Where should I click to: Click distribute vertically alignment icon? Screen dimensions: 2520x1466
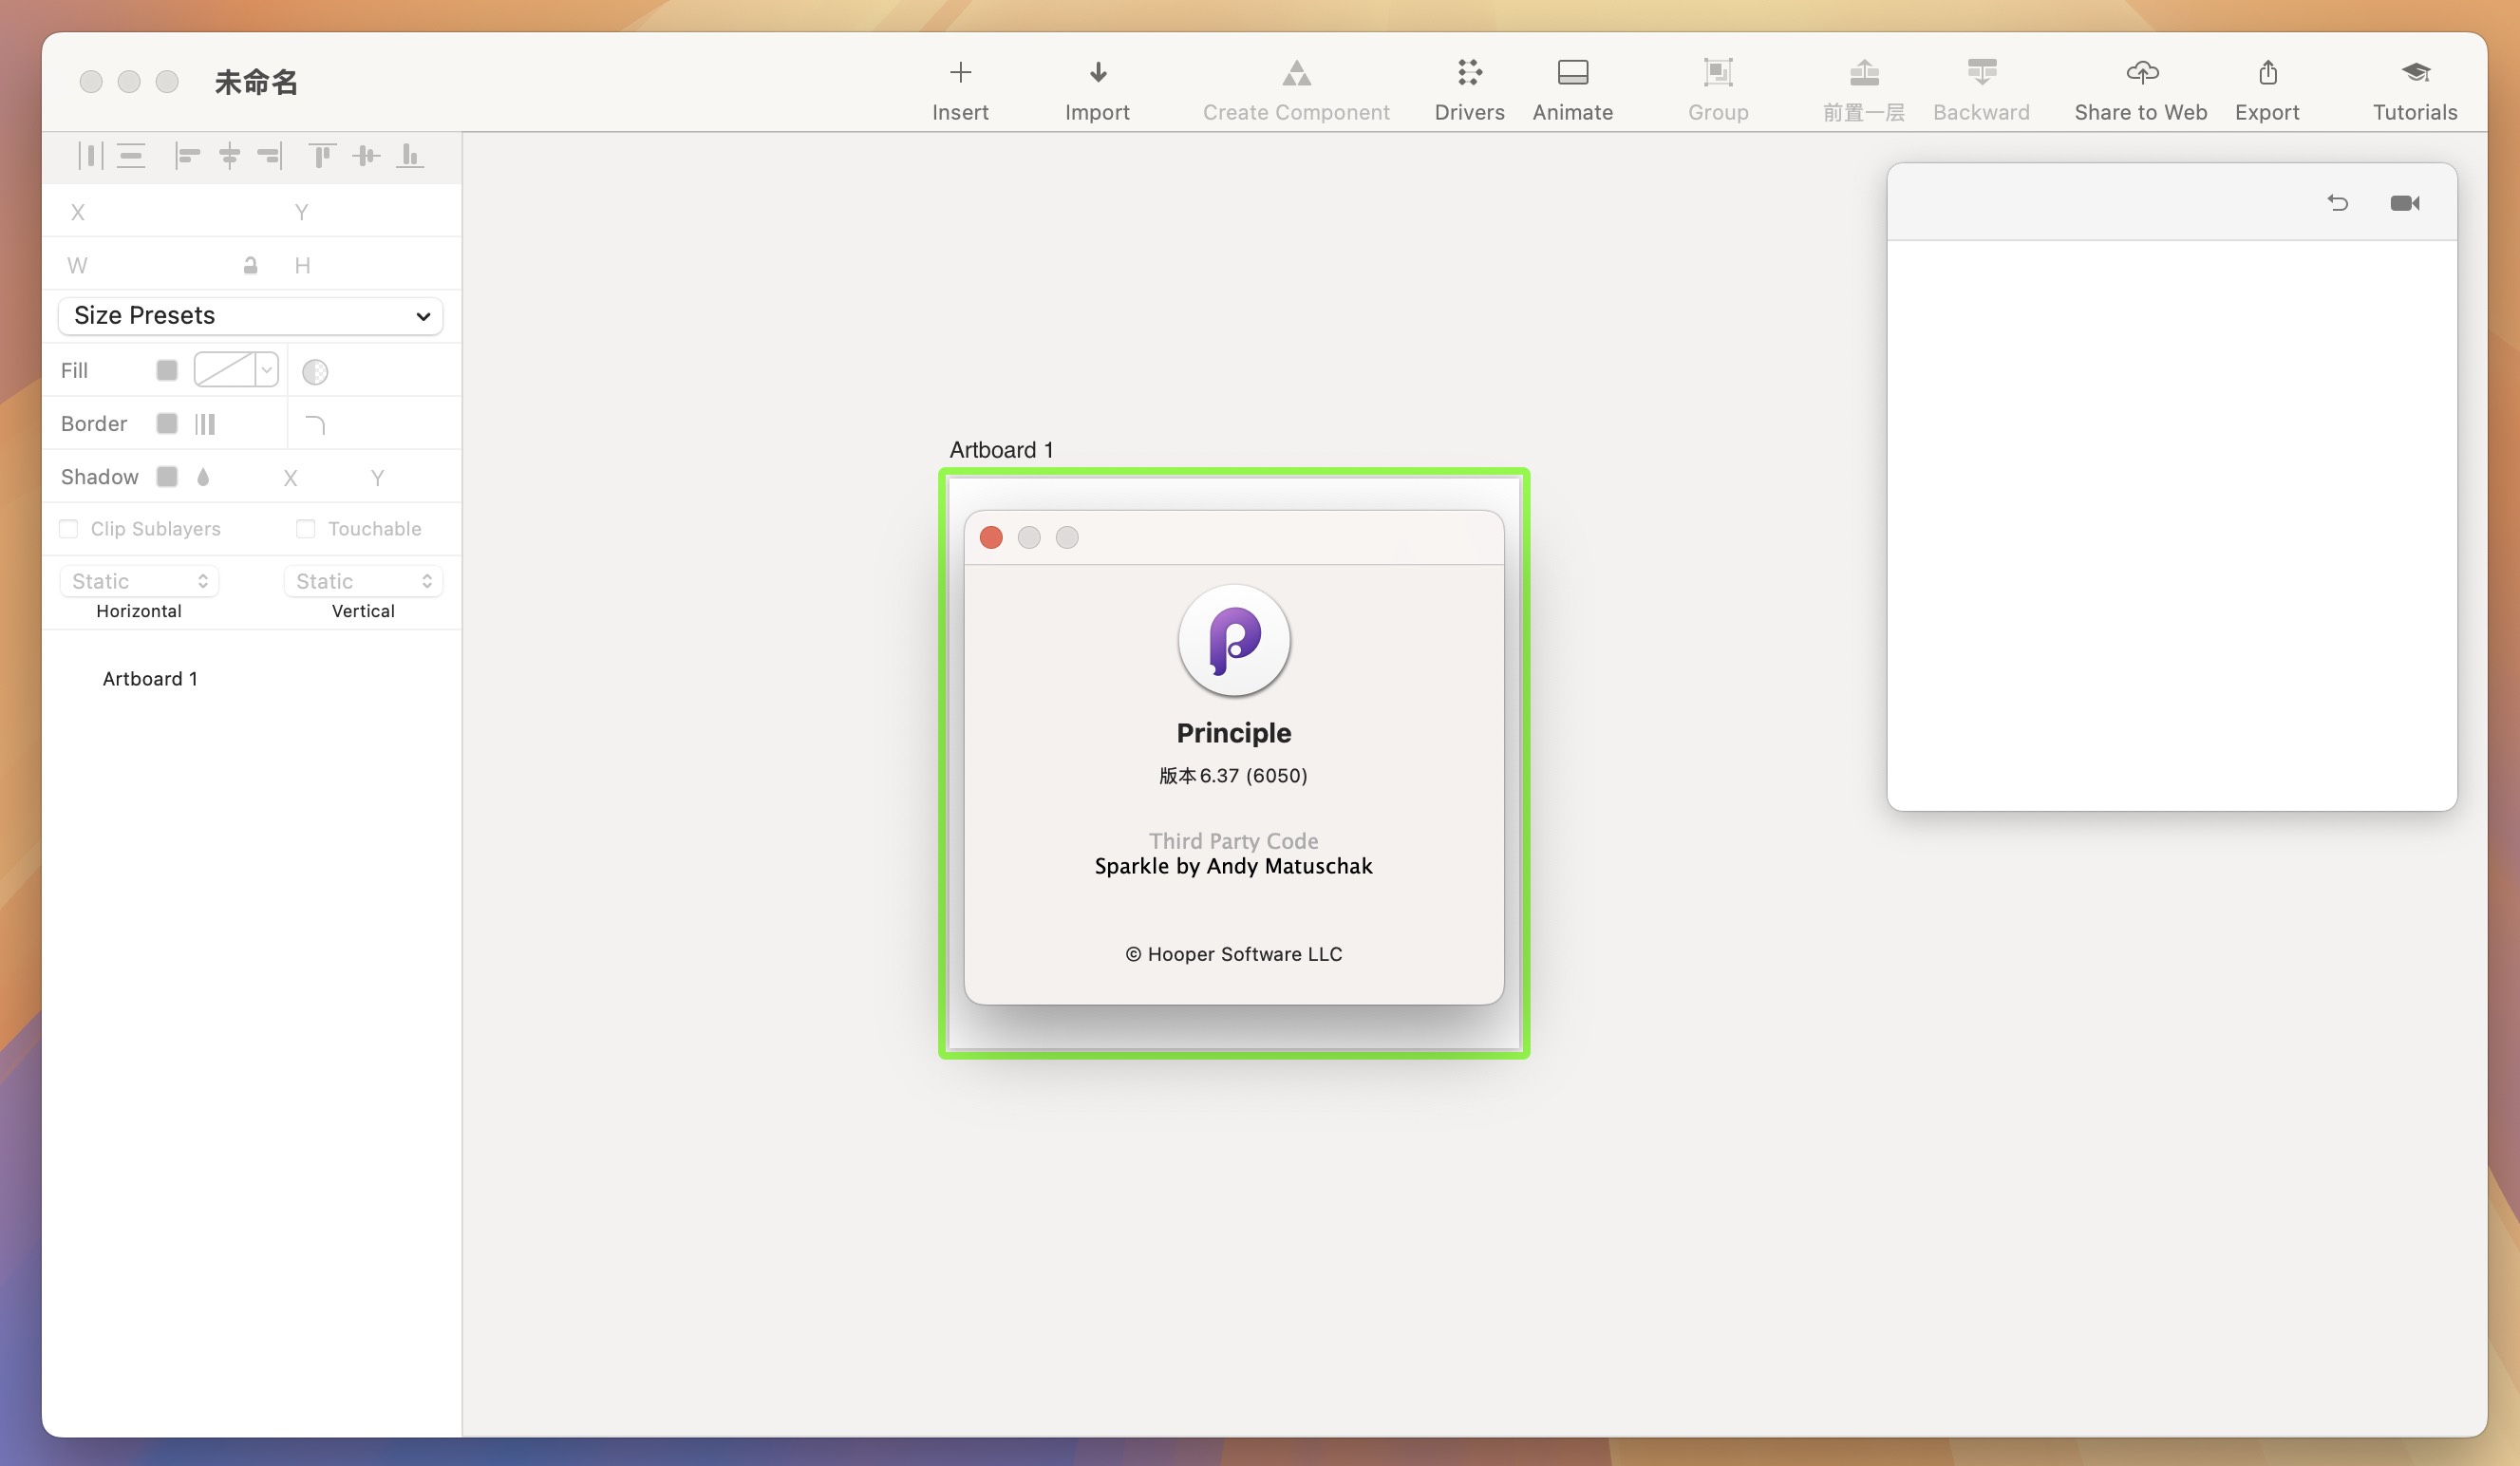131,155
